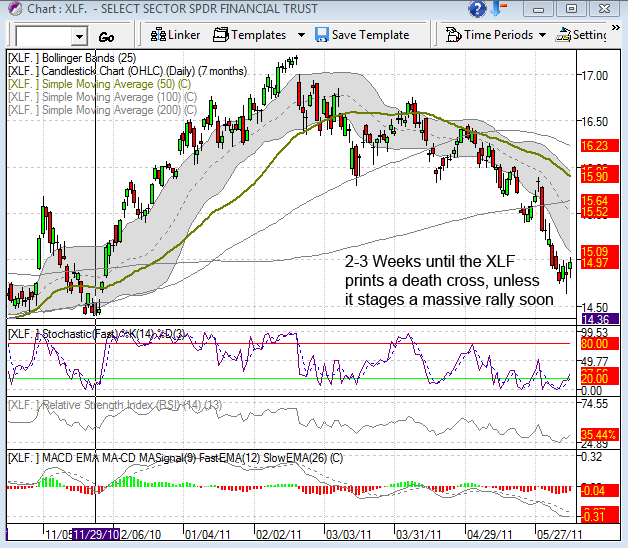Image resolution: width=628 pixels, height=548 pixels.
Task: Click the 15.09 red price marker
Action: click(600, 252)
